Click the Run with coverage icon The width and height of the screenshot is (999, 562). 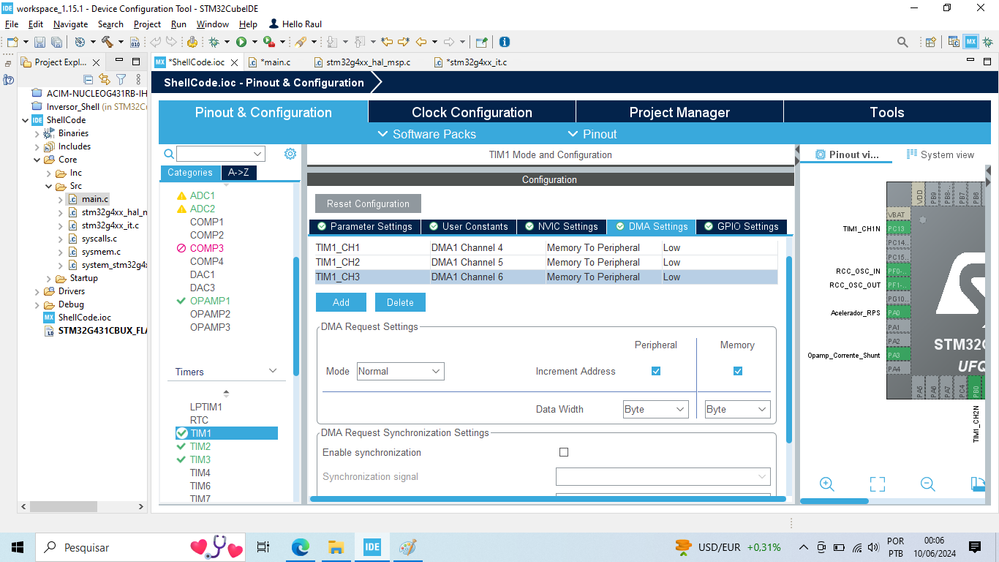click(269, 42)
